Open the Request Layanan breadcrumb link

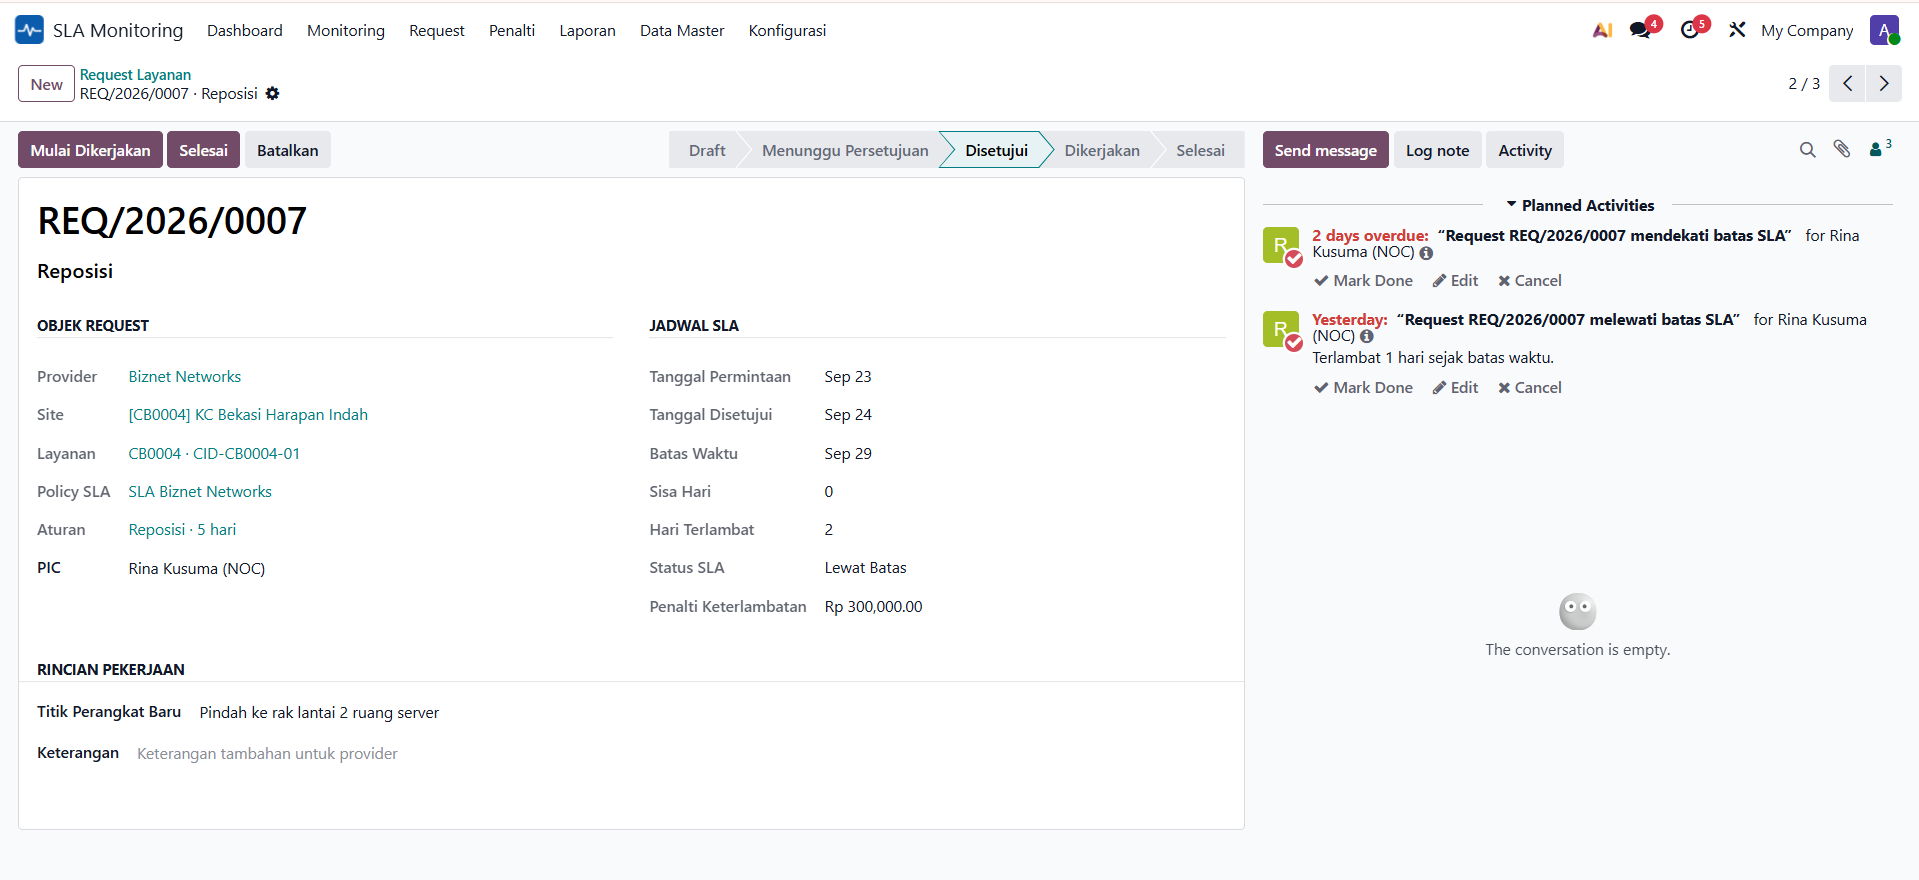tap(135, 75)
